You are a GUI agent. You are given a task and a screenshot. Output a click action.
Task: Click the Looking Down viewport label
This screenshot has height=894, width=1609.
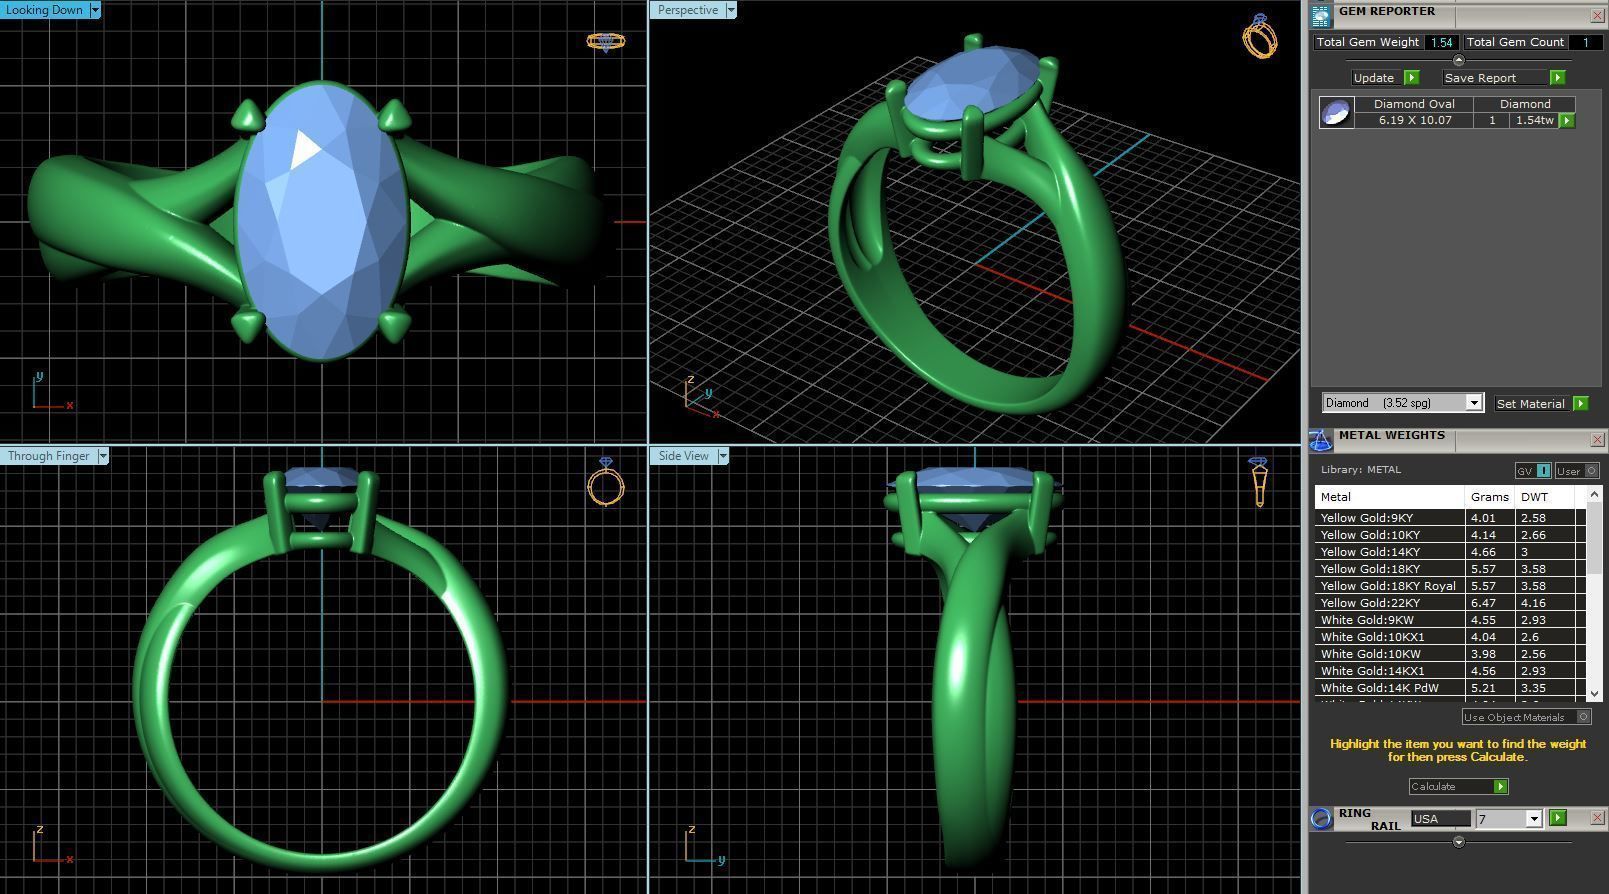[x=44, y=10]
